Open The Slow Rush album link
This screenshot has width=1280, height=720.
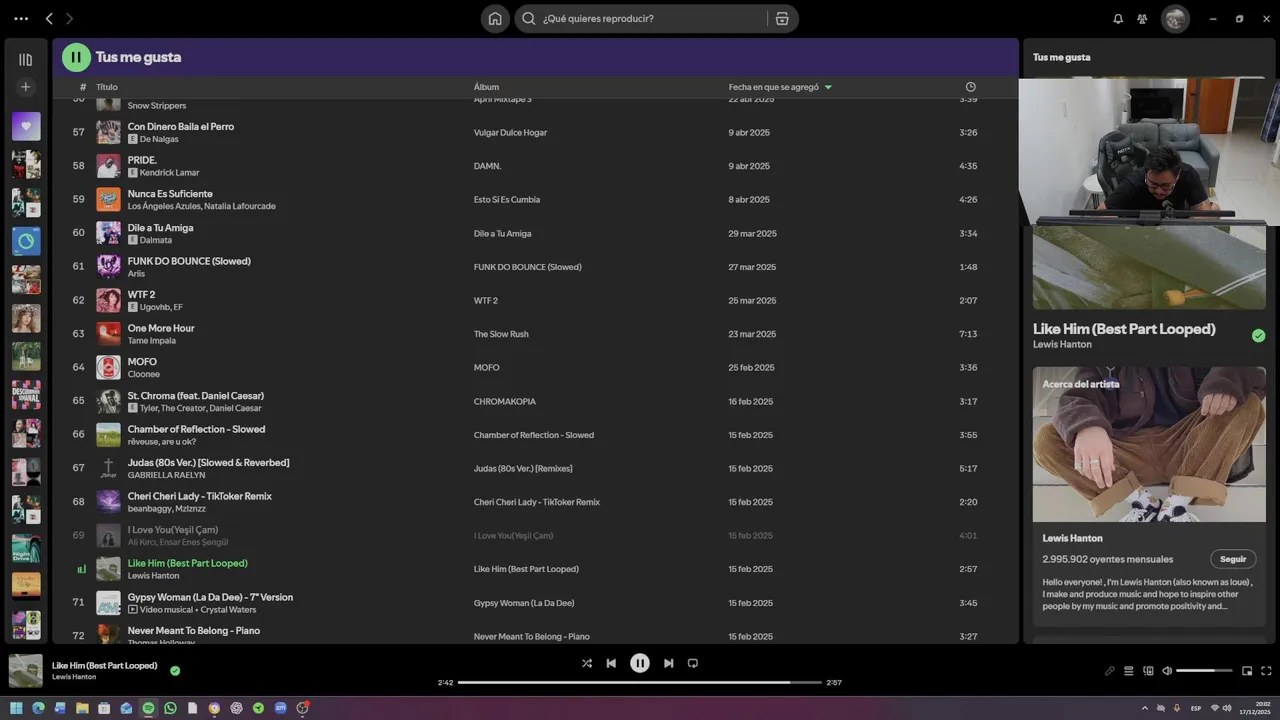click(x=501, y=334)
